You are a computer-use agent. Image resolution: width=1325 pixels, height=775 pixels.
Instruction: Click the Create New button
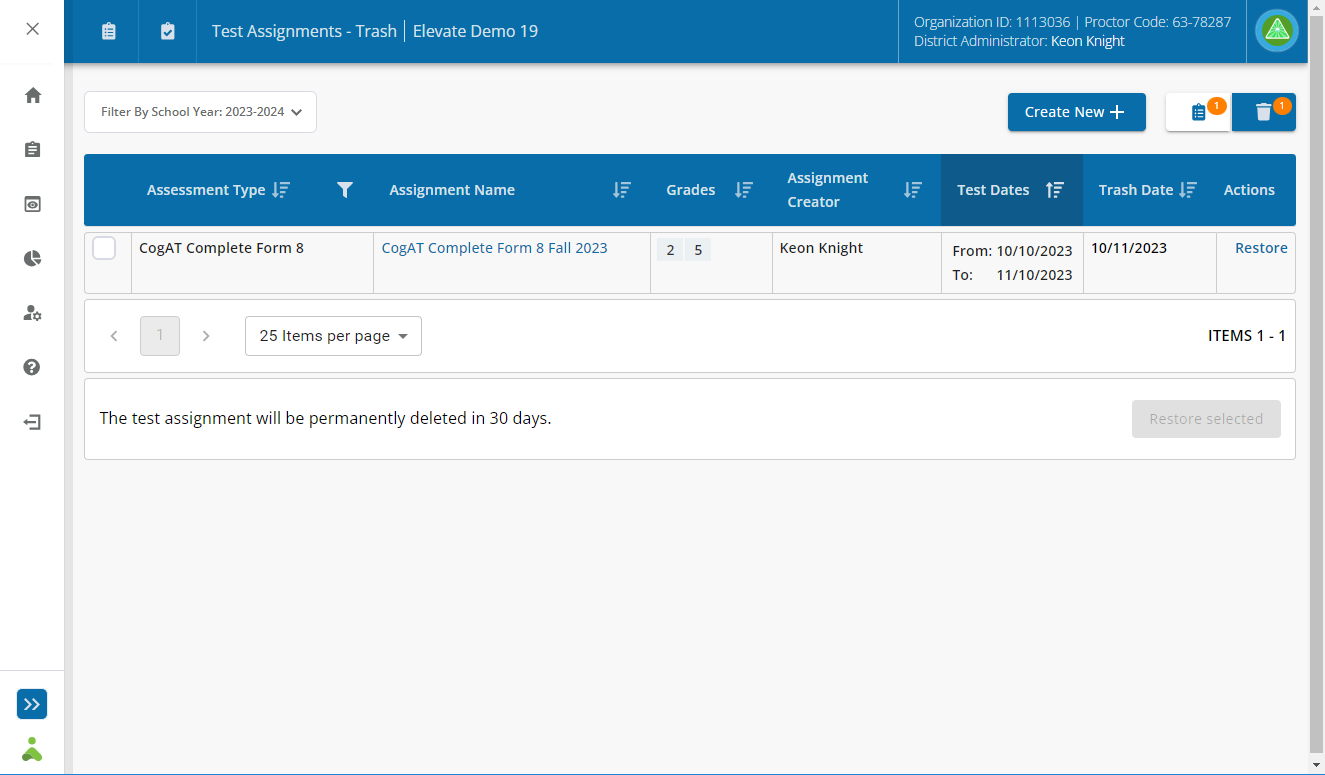point(1076,112)
